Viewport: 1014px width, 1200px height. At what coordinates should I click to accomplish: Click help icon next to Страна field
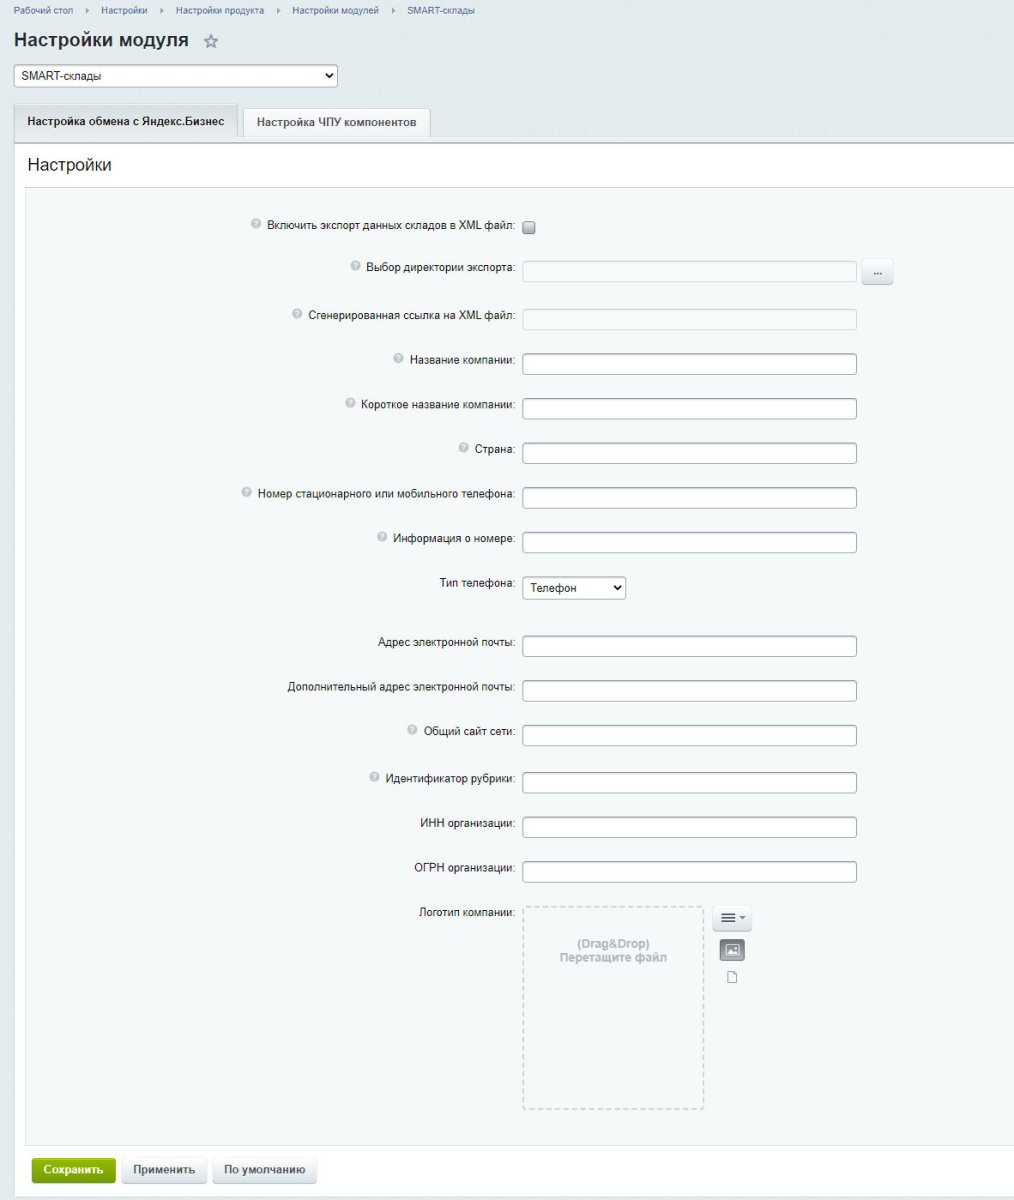pyautogui.click(x=463, y=448)
